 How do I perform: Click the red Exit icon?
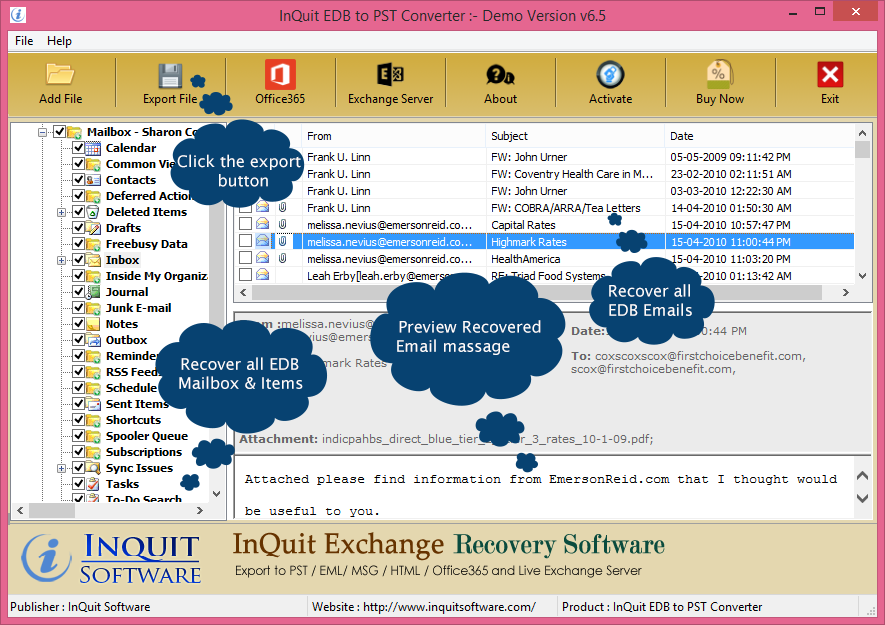(830, 75)
